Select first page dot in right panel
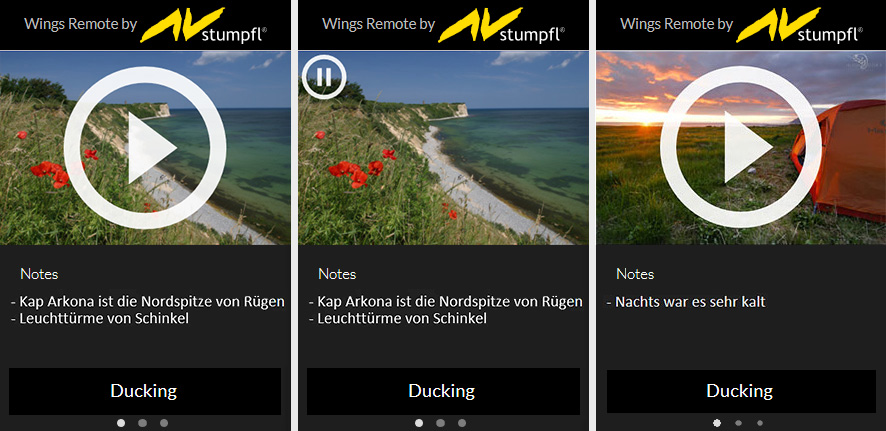The width and height of the screenshot is (886, 431). click(x=717, y=423)
